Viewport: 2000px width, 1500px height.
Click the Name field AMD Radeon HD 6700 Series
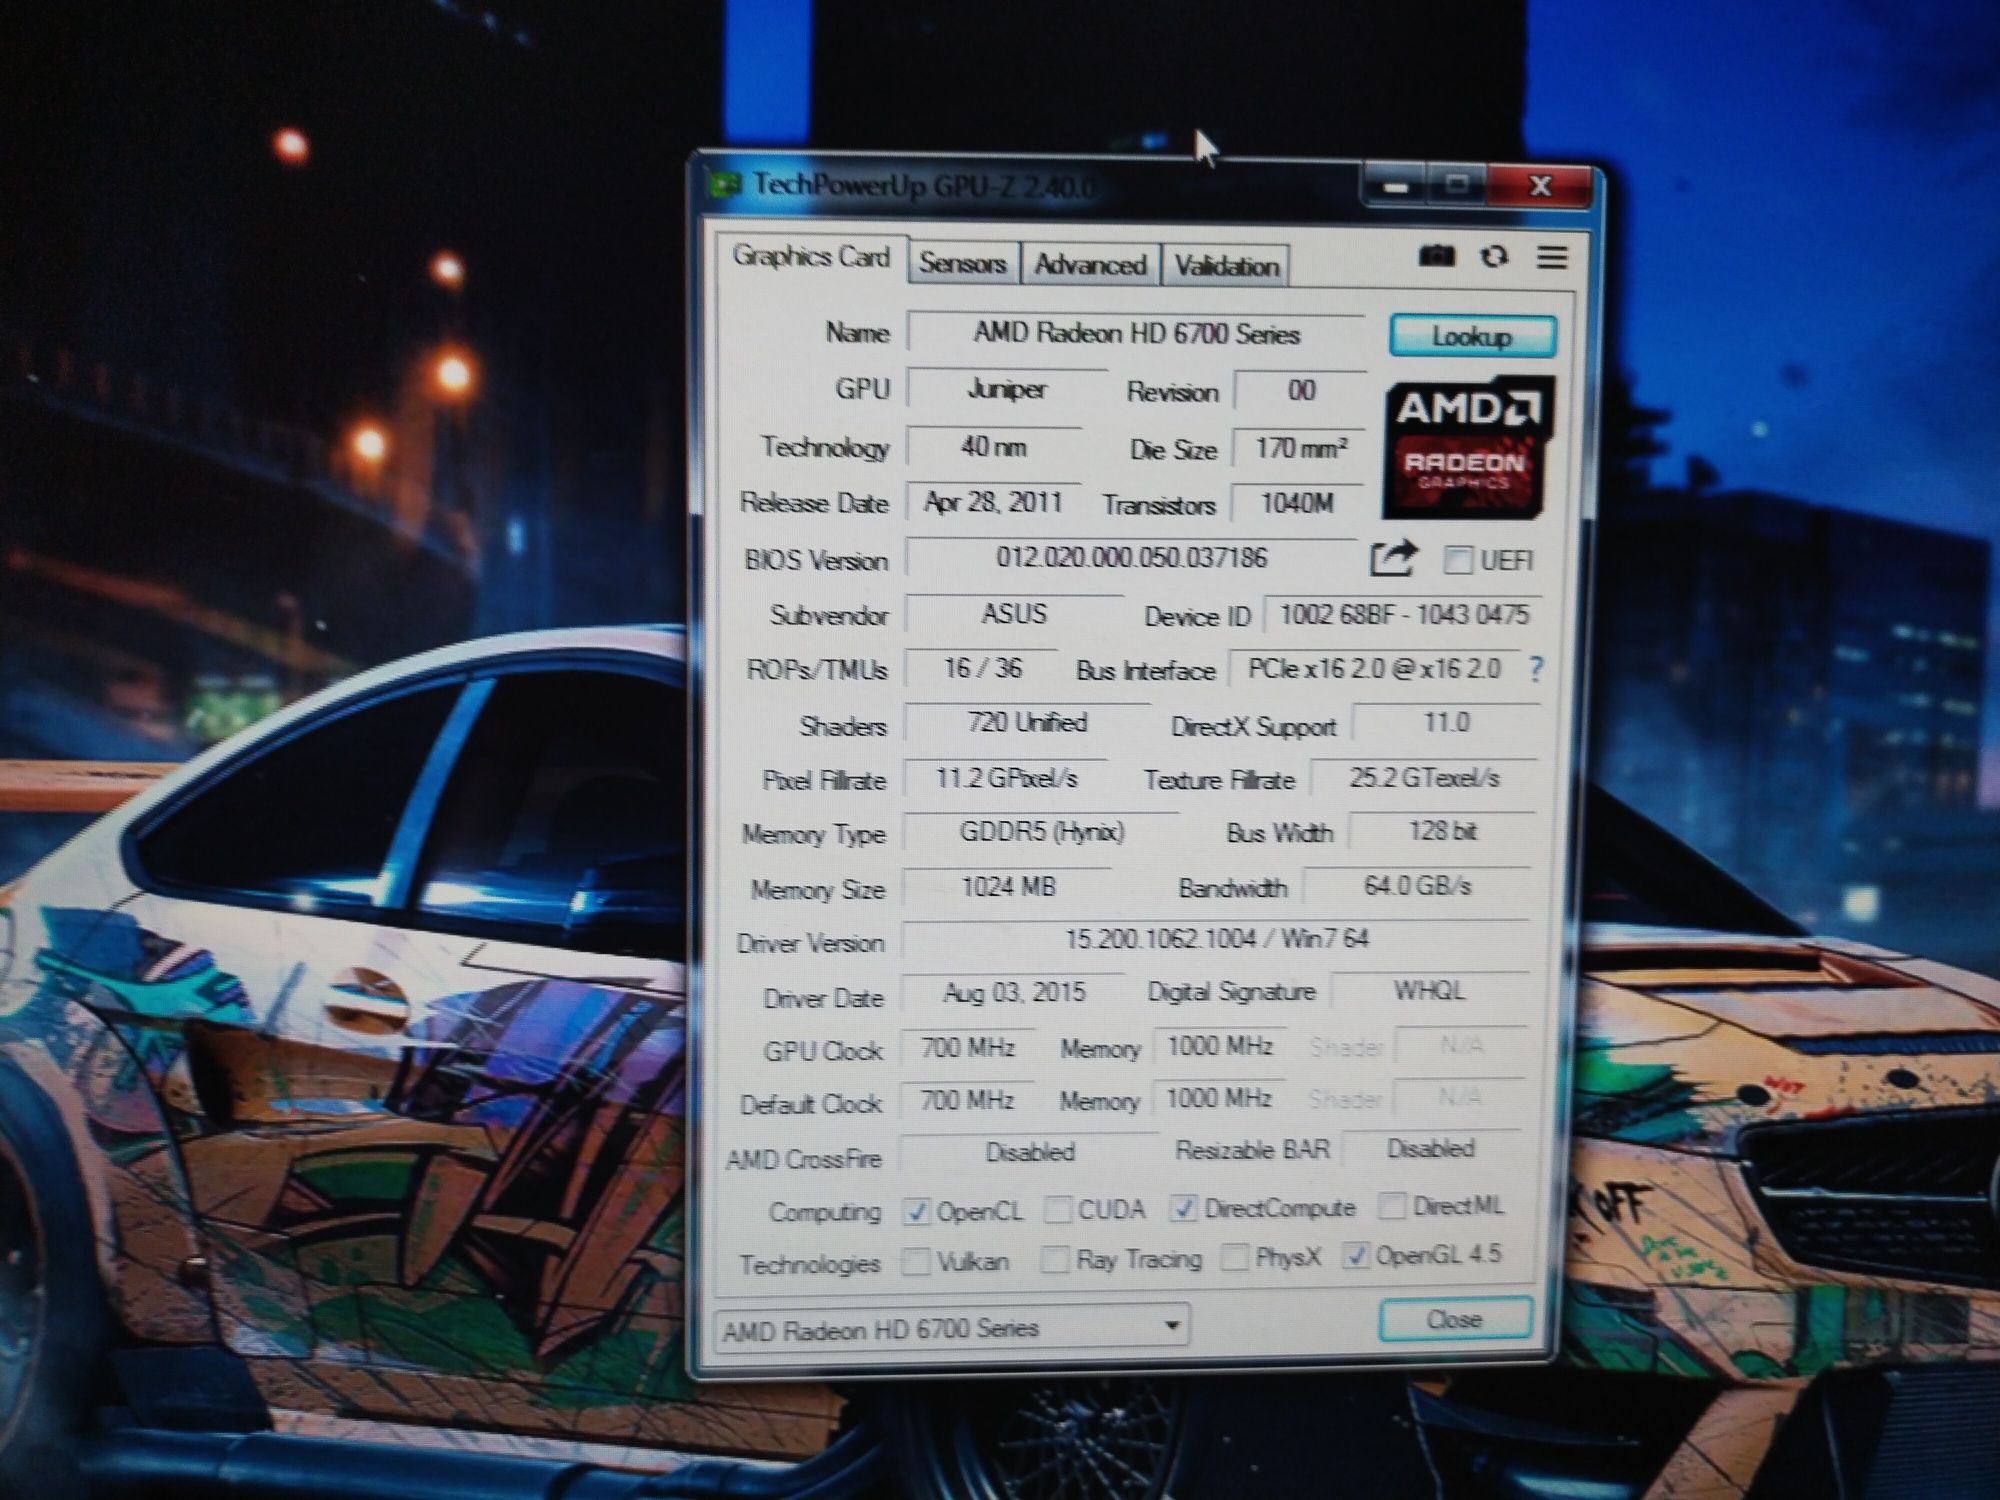[1136, 333]
